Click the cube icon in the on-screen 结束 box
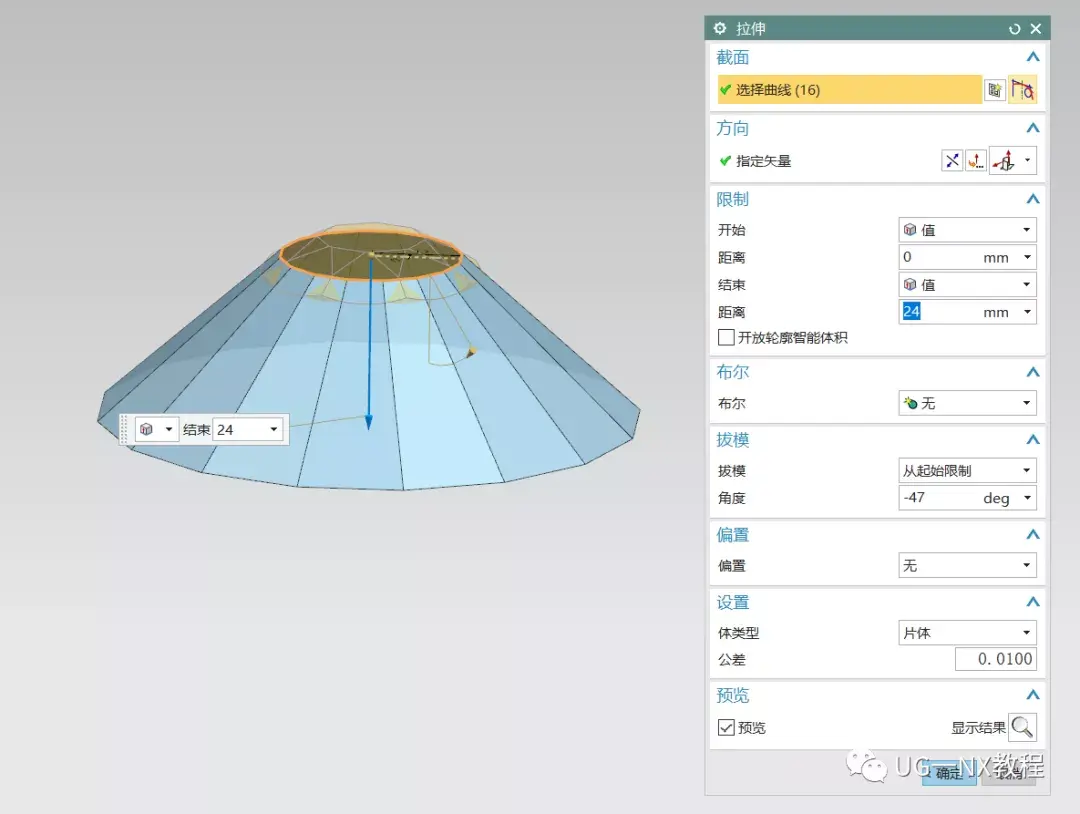 [147, 429]
